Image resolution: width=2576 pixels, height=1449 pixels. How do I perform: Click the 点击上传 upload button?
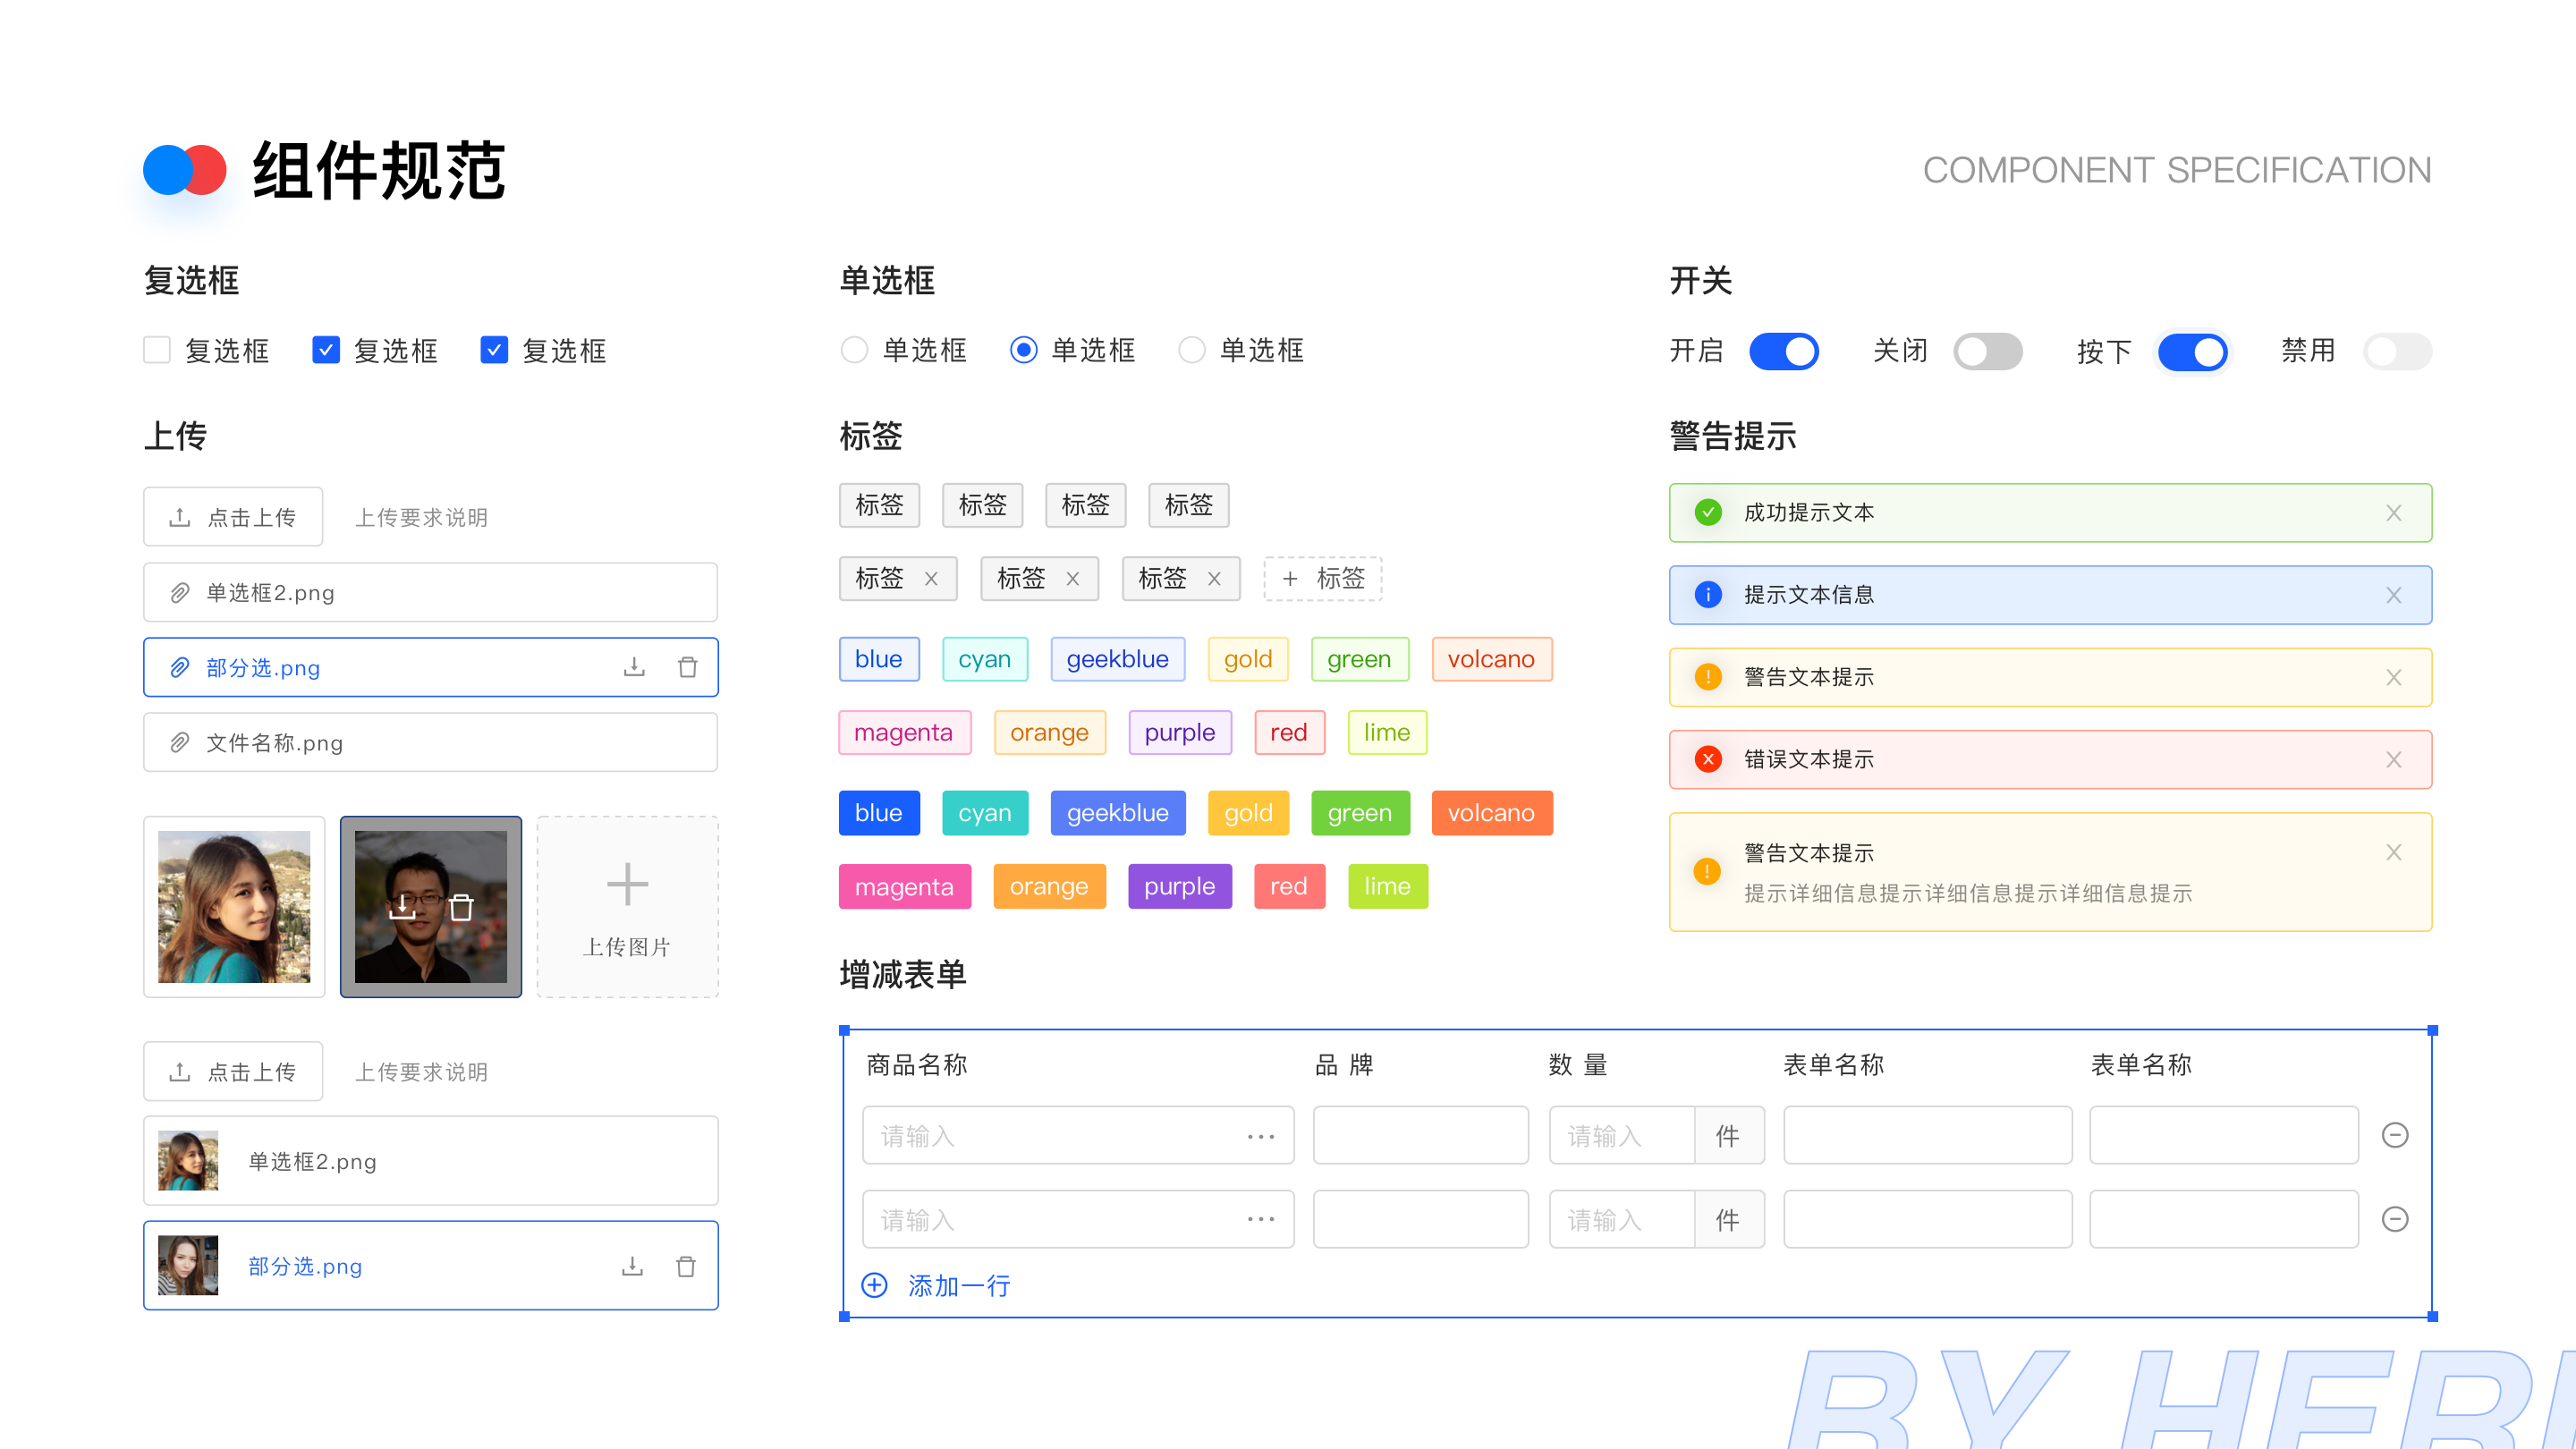click(233, 516)
